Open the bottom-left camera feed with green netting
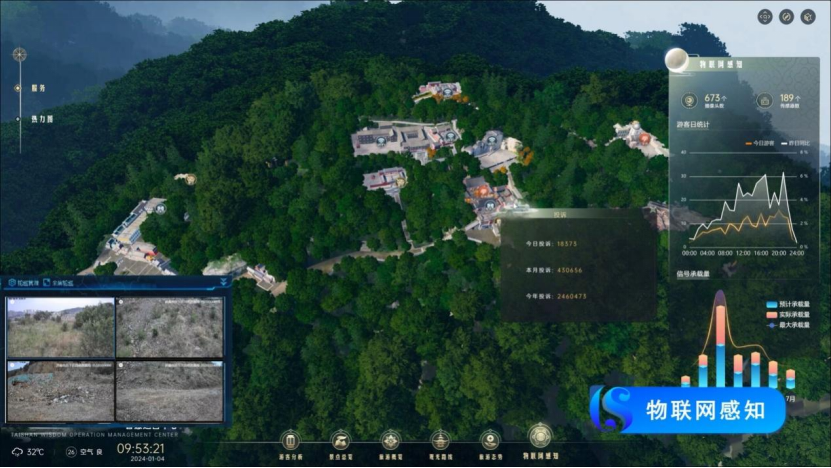Screen dimensions: 831x468 pos(60,391)
